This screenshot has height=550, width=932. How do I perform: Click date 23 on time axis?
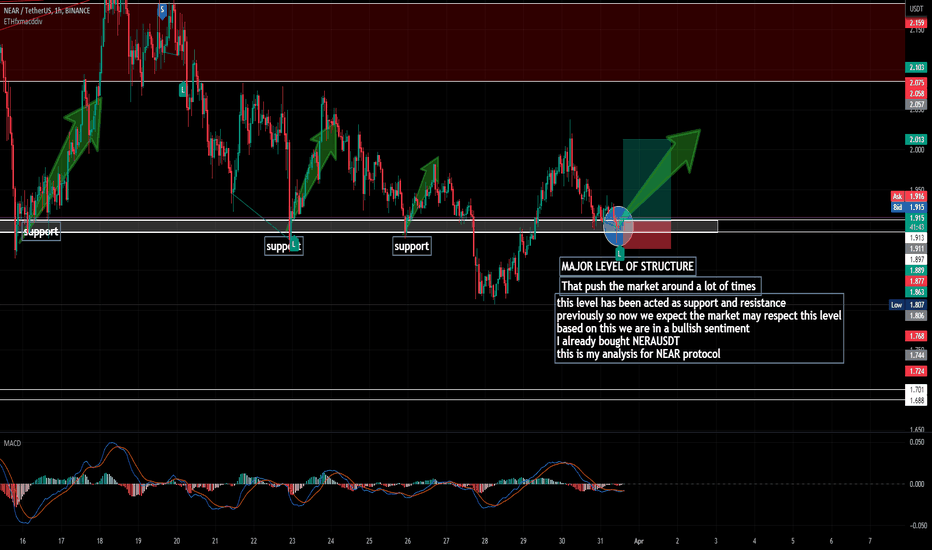click(292, 541)
